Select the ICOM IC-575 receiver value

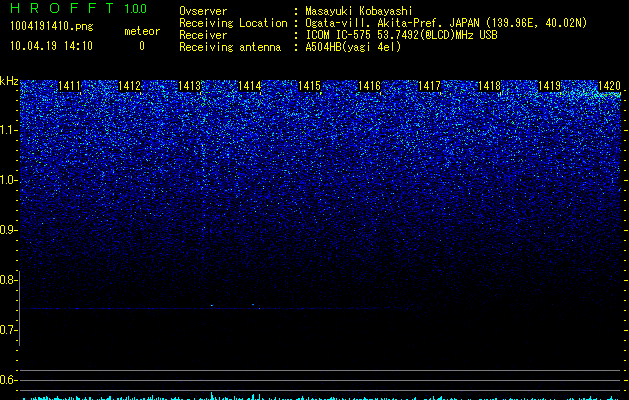point(402,35)
